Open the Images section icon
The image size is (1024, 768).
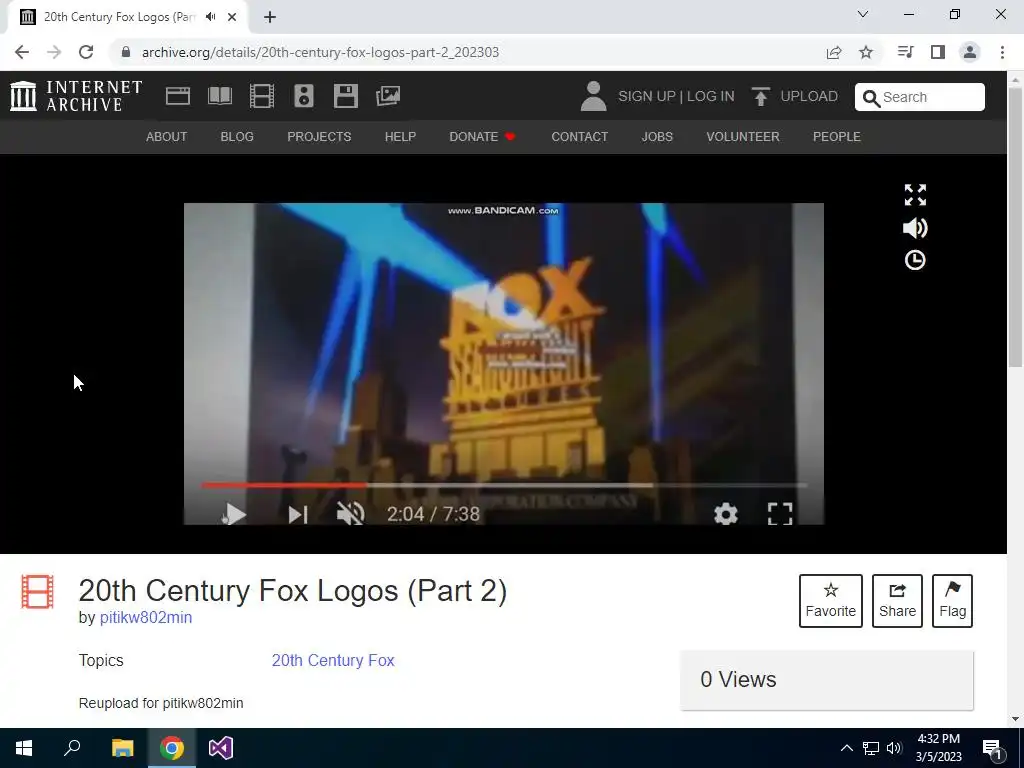388,96
